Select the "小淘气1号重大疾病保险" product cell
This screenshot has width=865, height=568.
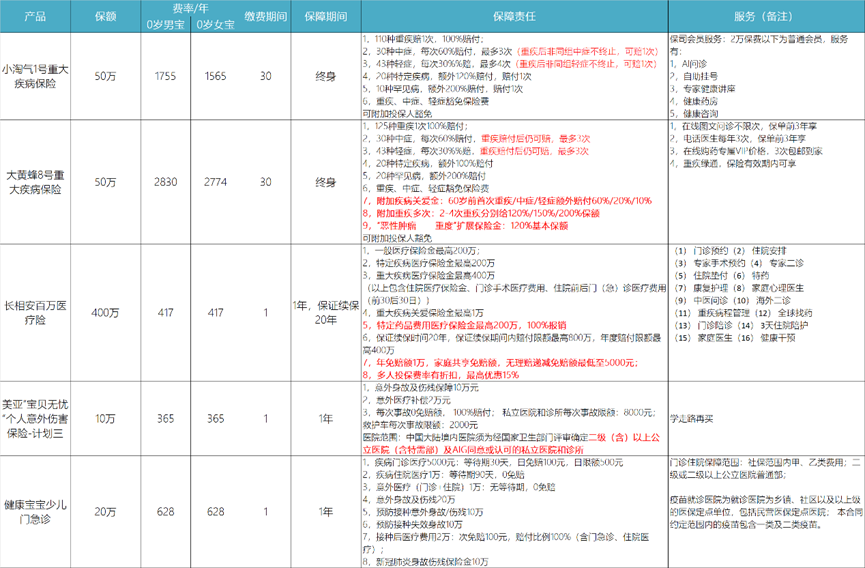[35, 76]
